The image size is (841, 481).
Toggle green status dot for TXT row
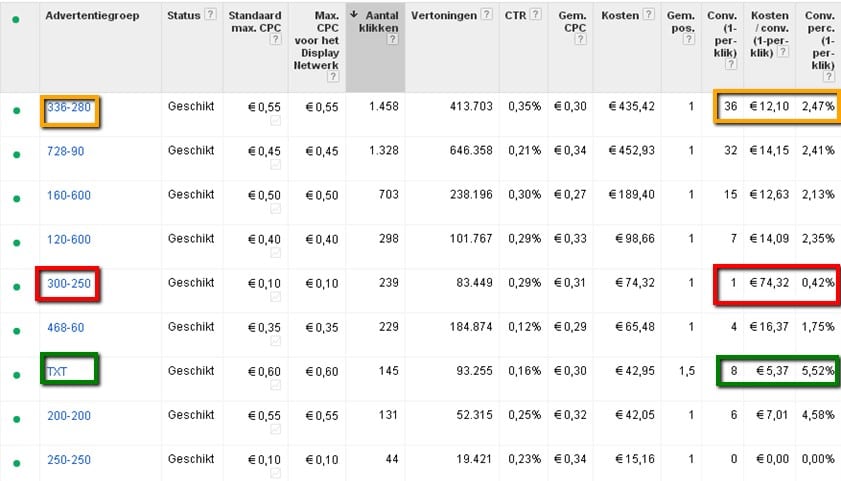pos(17,375)
